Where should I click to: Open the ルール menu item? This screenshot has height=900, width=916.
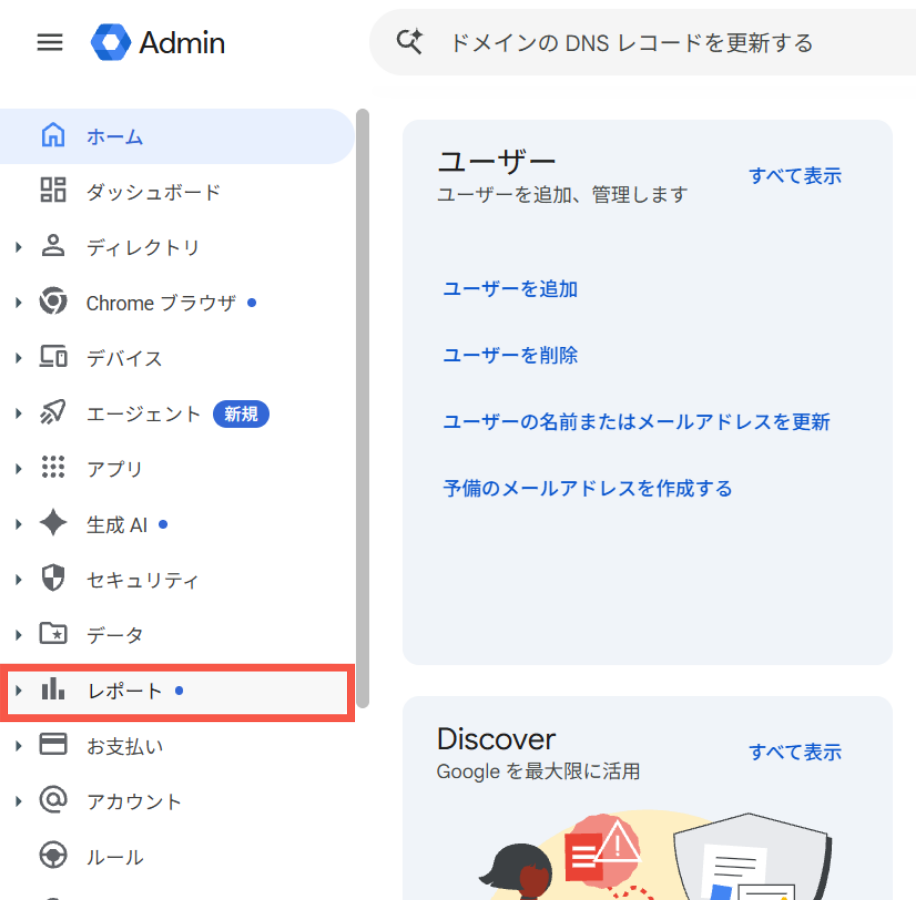click(x=177, y=857)
